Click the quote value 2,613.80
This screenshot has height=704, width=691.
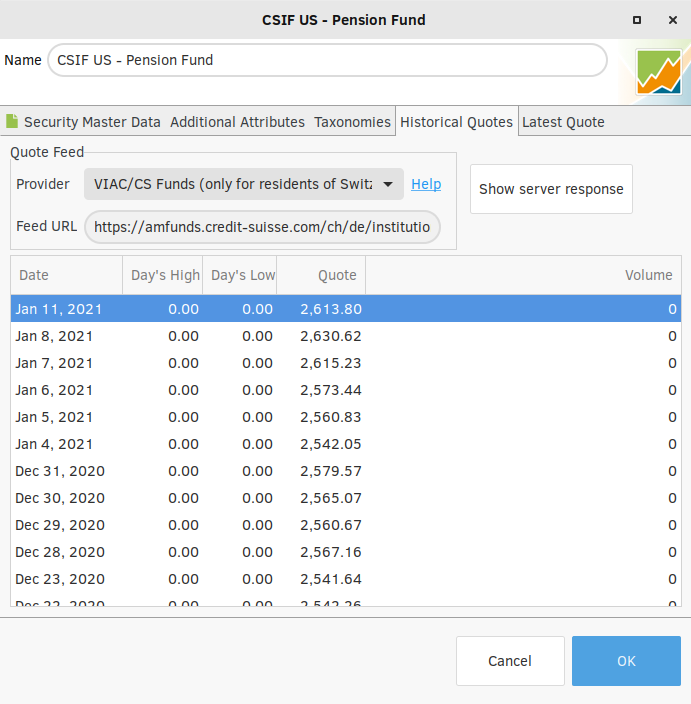pyautogui.click(x=331, y=309)
